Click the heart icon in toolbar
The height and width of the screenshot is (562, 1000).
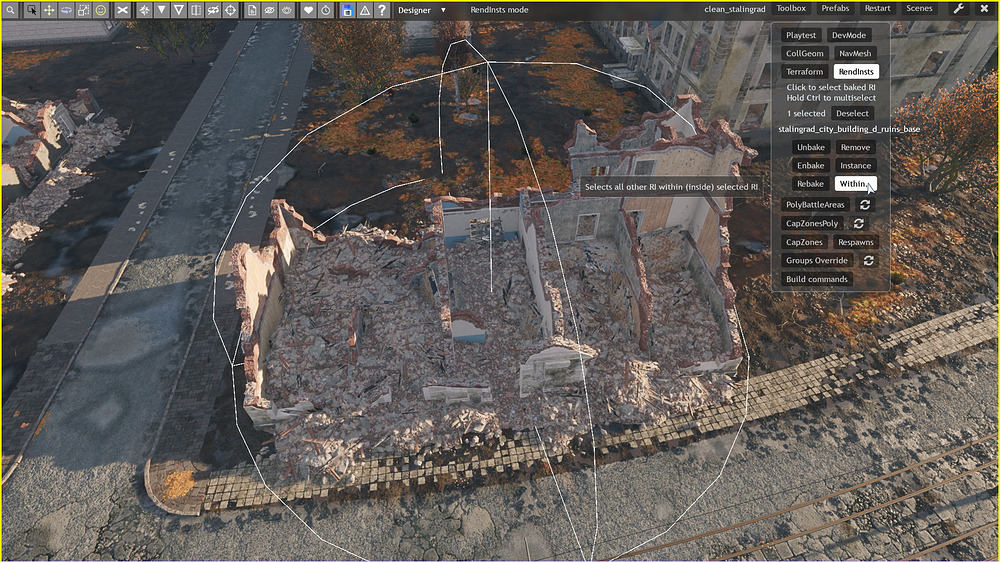(309, 10)
